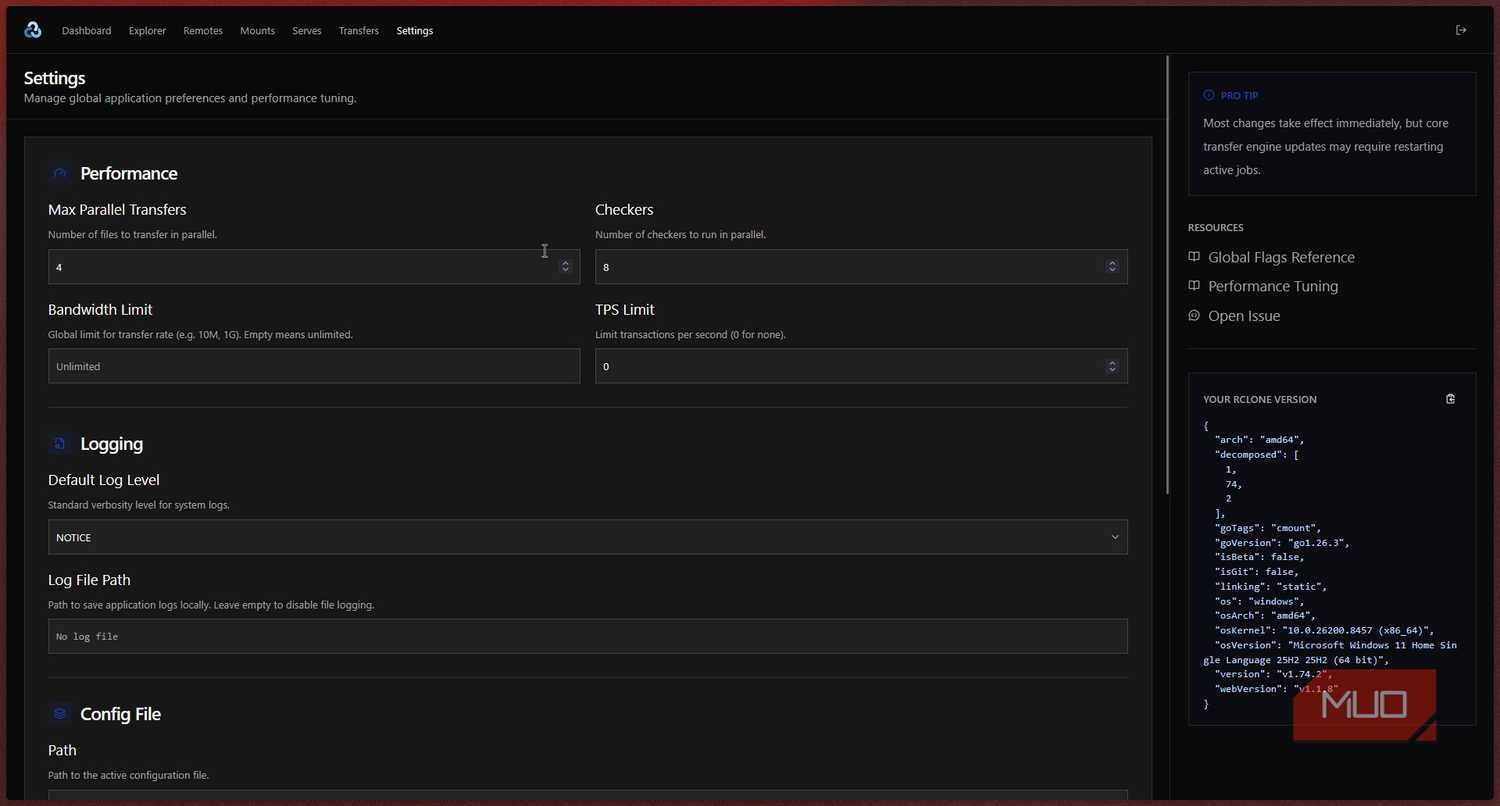Screen dimensions: 1500x806
Task: Click the logout icon in top bar
Action: pos(1461,30)
